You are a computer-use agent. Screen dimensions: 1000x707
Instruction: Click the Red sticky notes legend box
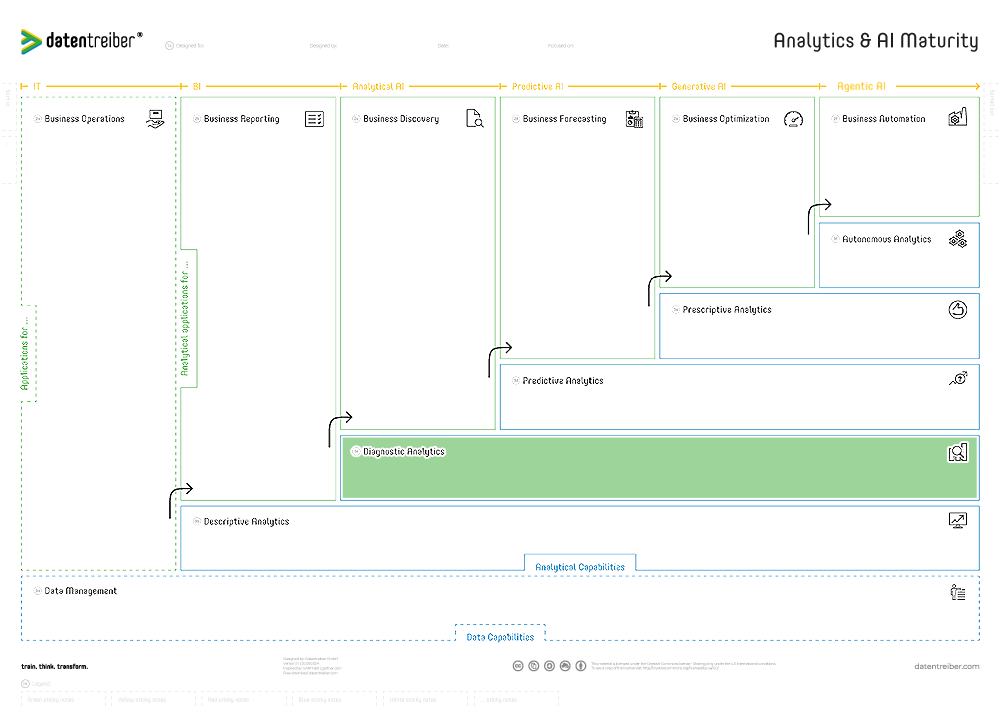pos(243,699)
